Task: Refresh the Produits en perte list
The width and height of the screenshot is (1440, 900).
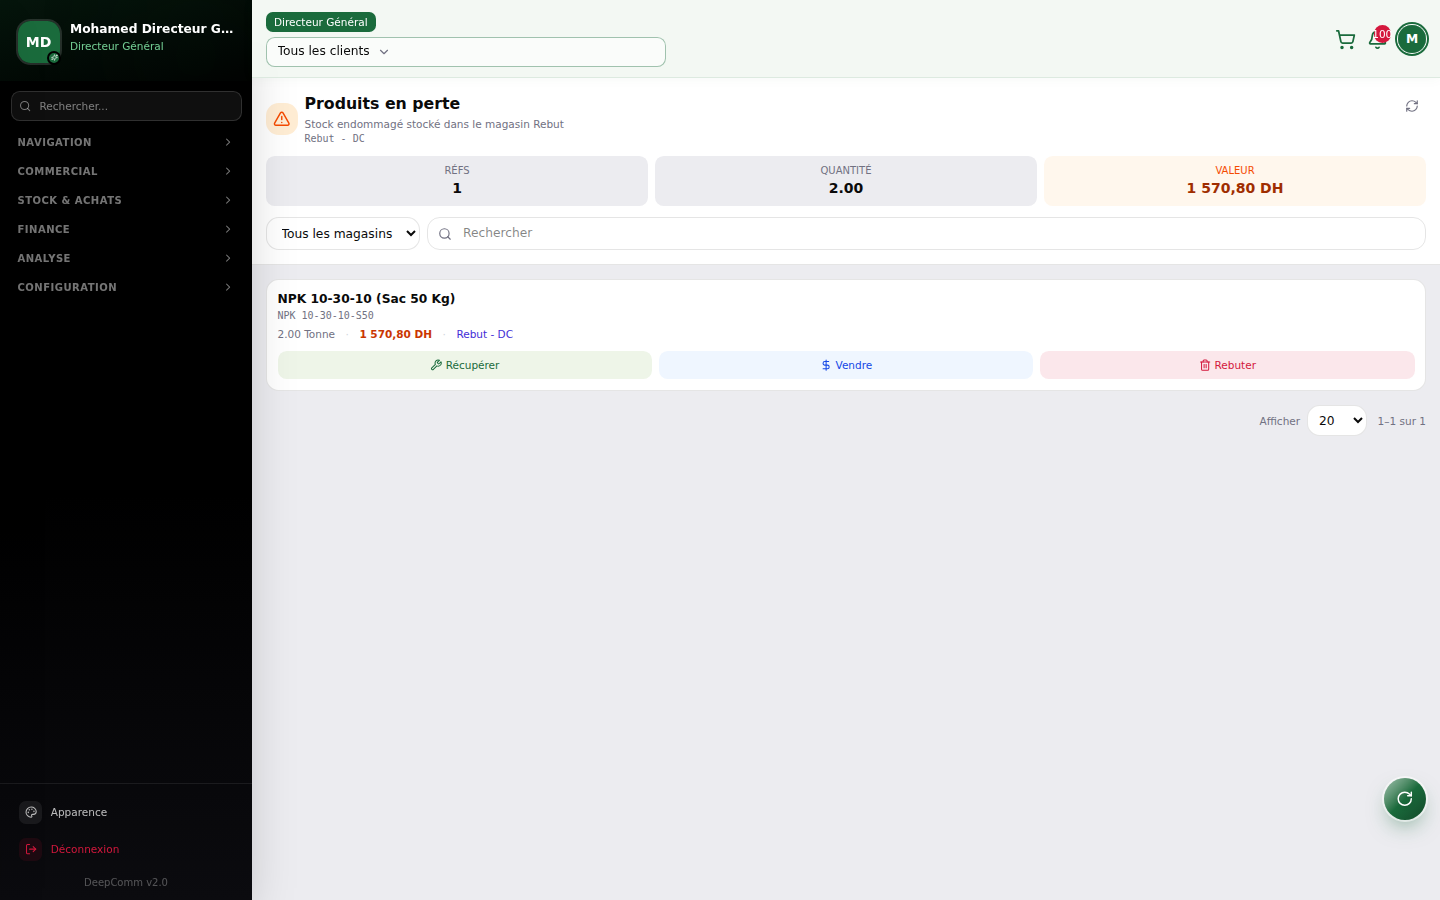Action: pos(1412,106)
